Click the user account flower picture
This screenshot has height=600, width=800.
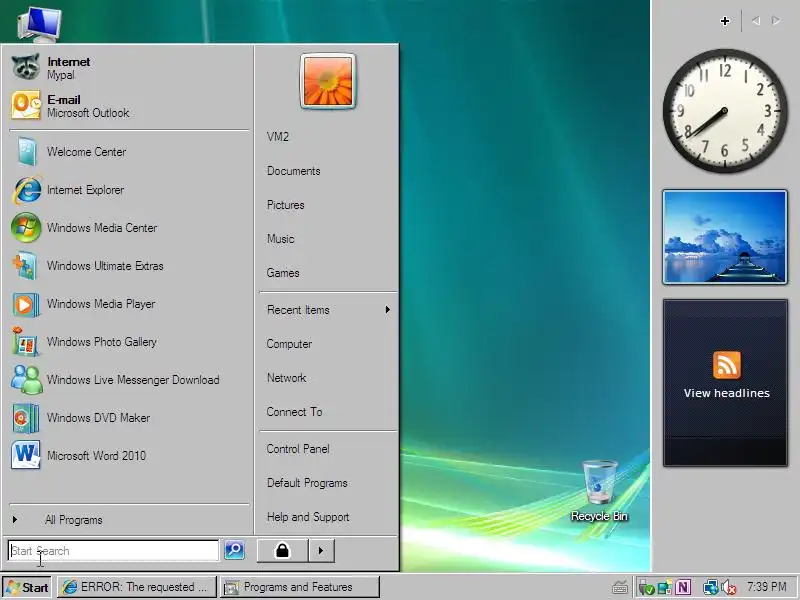(x=328, y=81)
